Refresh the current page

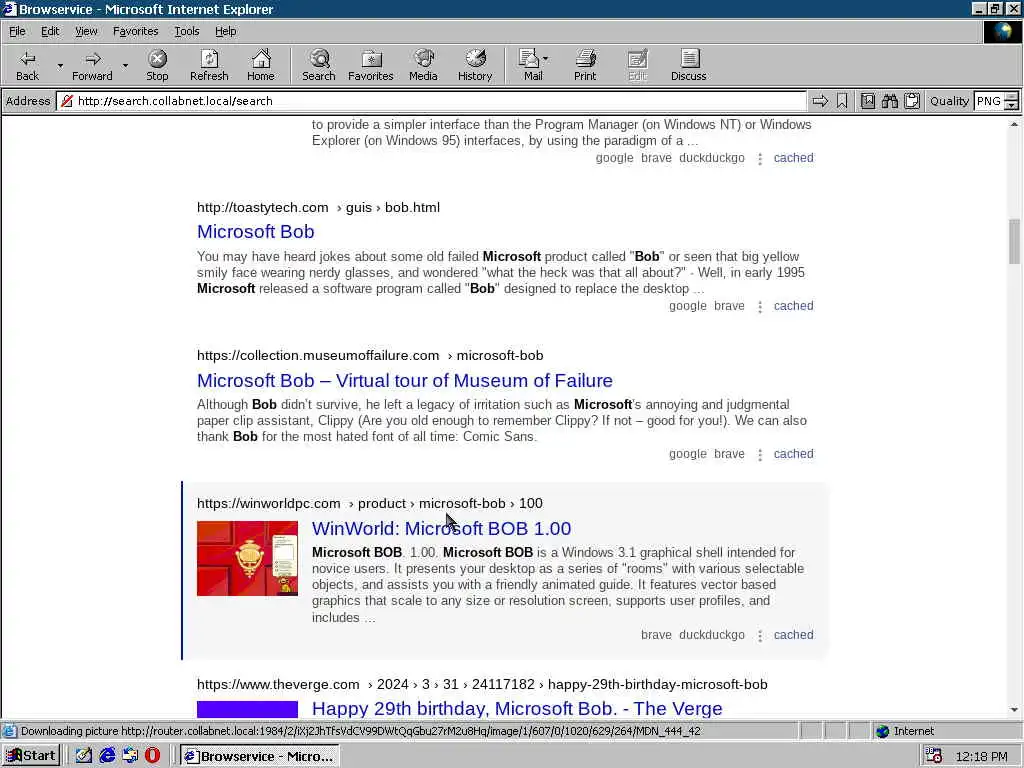point(209,65)
